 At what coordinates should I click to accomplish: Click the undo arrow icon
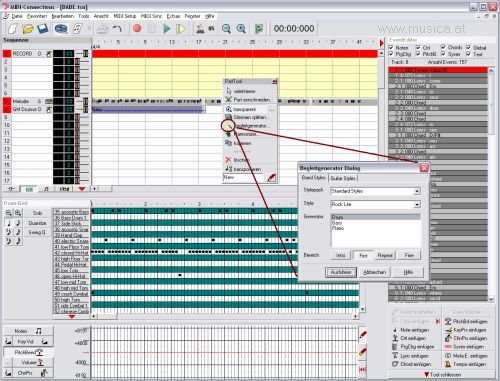coord(117,29)
